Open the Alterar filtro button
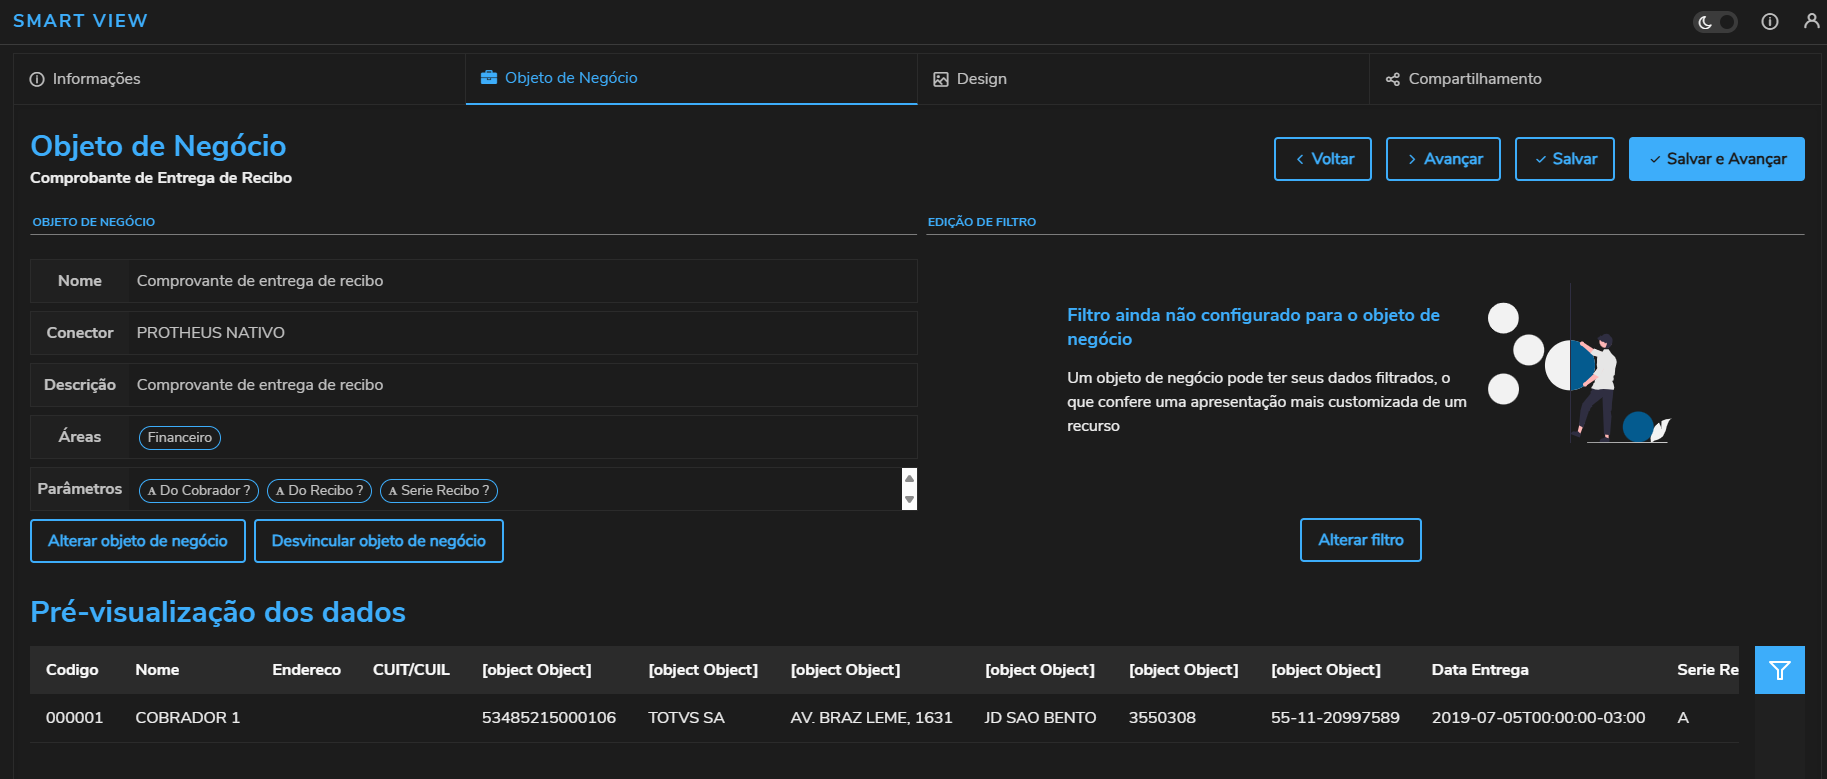 click(x=1360, y=540)
